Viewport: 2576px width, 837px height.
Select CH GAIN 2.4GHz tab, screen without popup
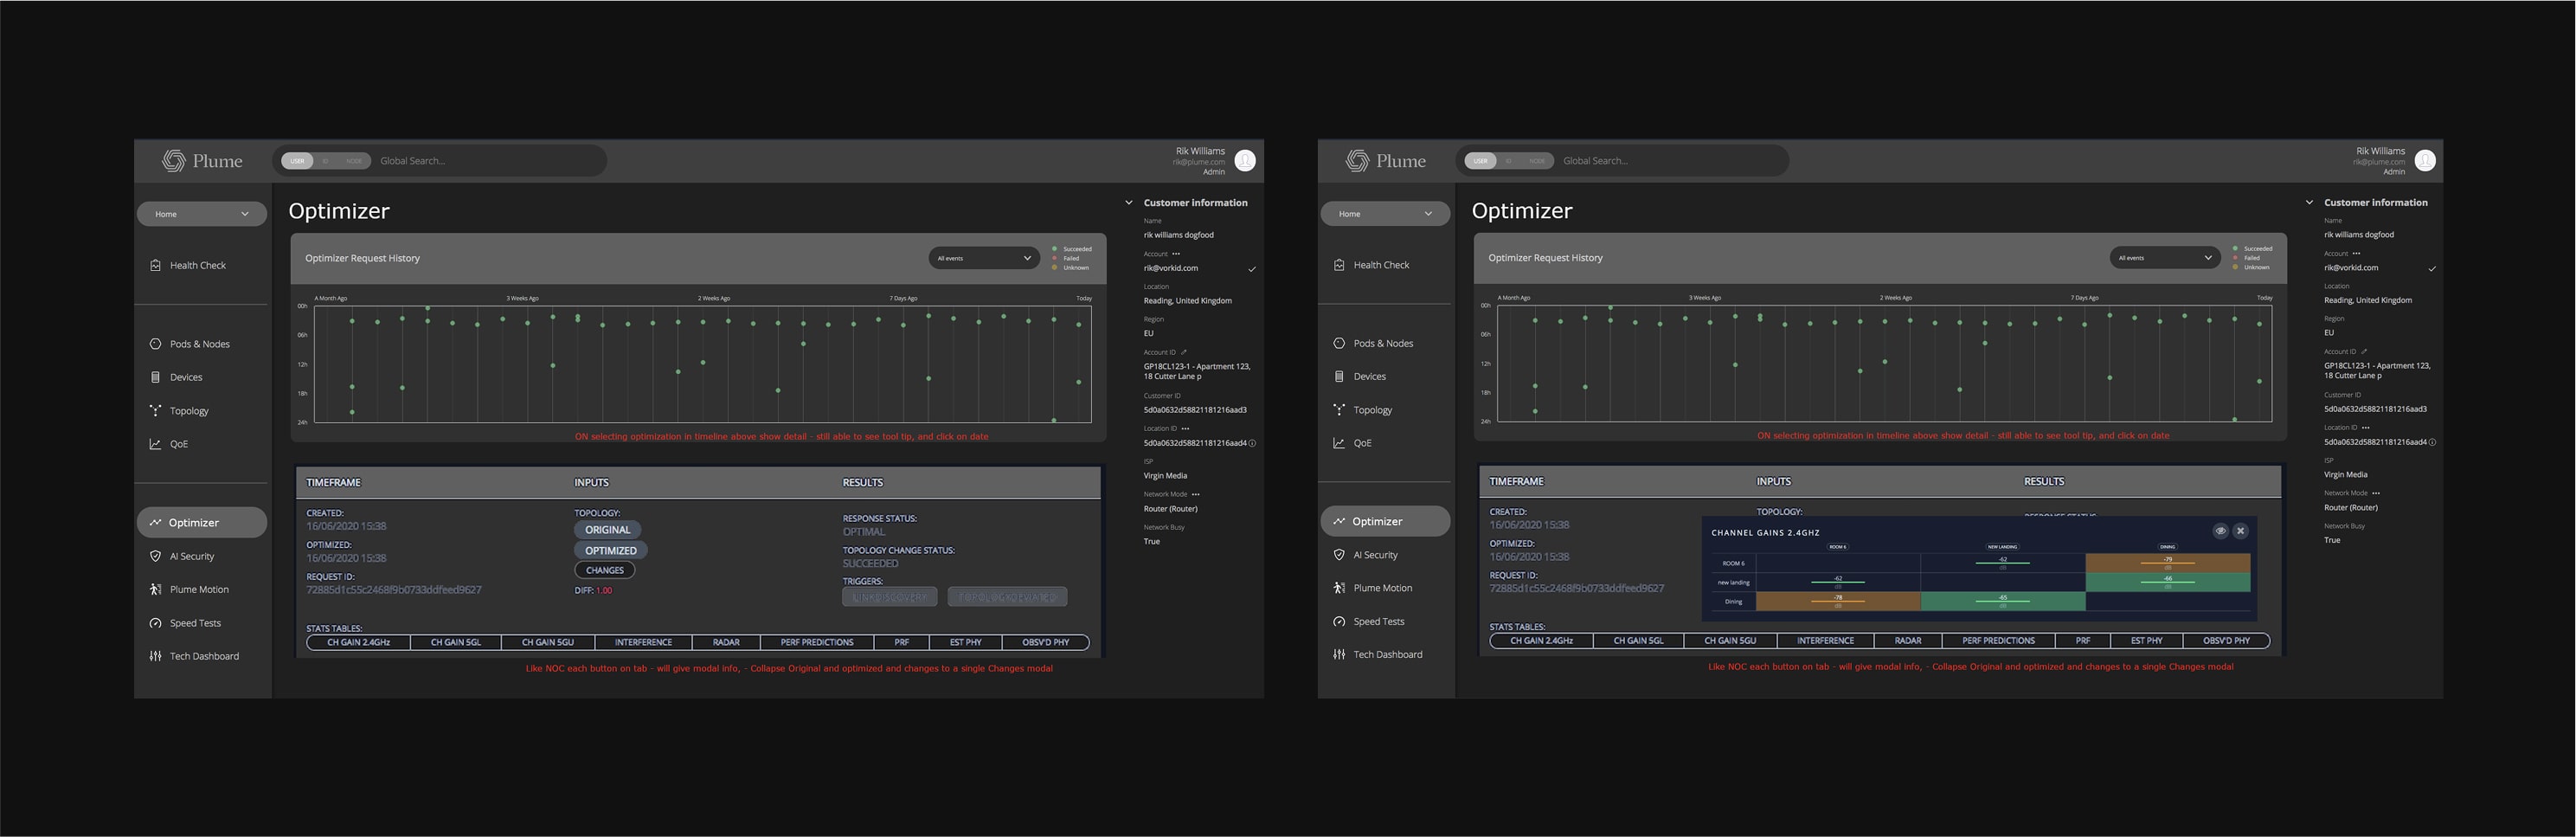tap(359, 642)
